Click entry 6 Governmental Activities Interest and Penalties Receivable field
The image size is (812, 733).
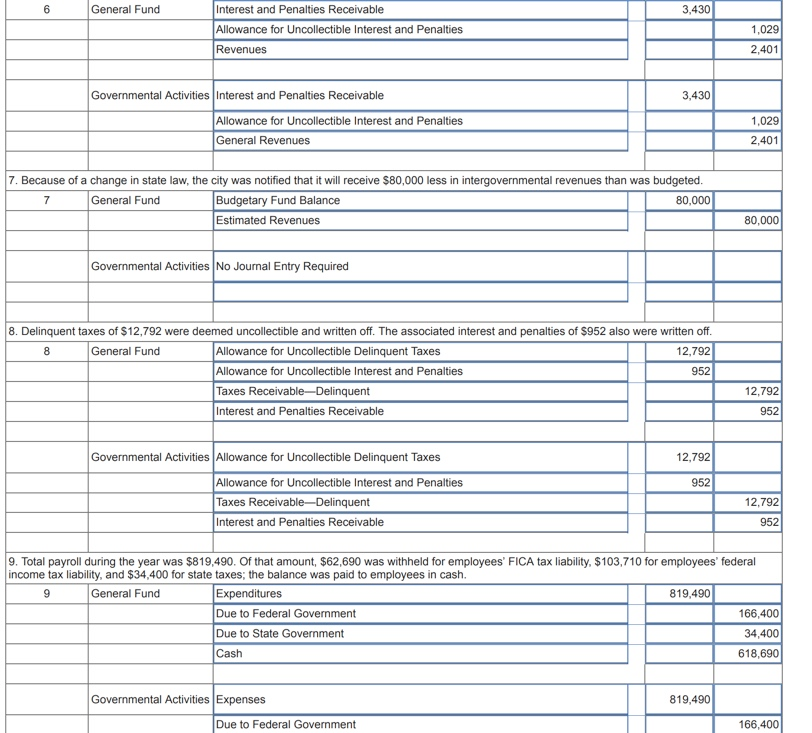420,95
